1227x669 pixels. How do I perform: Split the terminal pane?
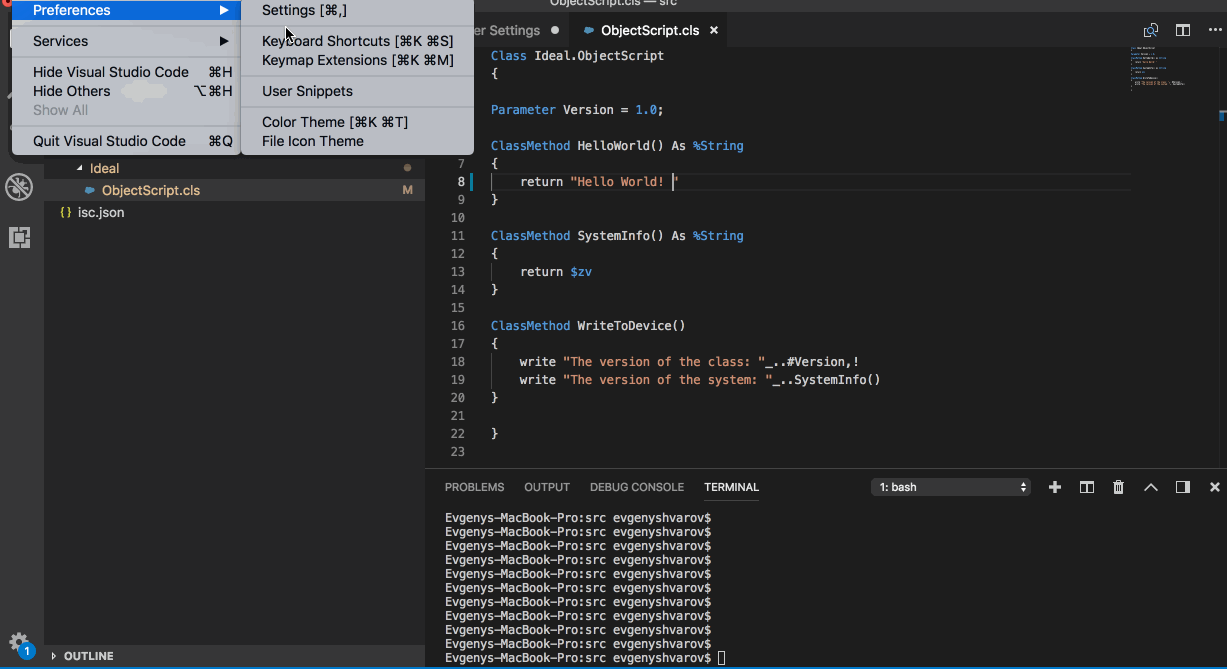pyautogui.click(x=1086, y=487)
